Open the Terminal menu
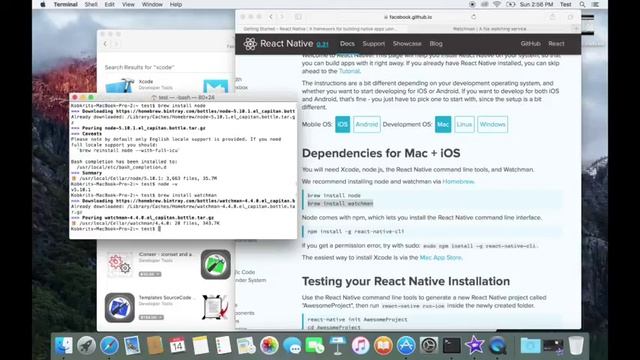The image size is (640, 360). pyautogui.click(x=65, y=4)
